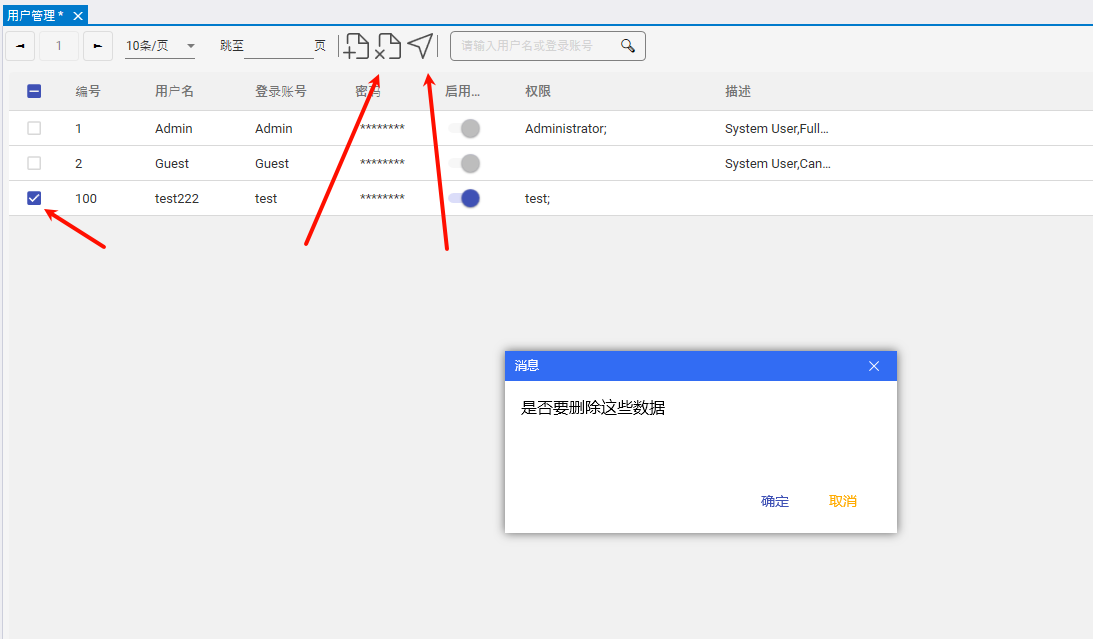
Task: Toggle the enable switch for Guest
Action: point(464,163)
